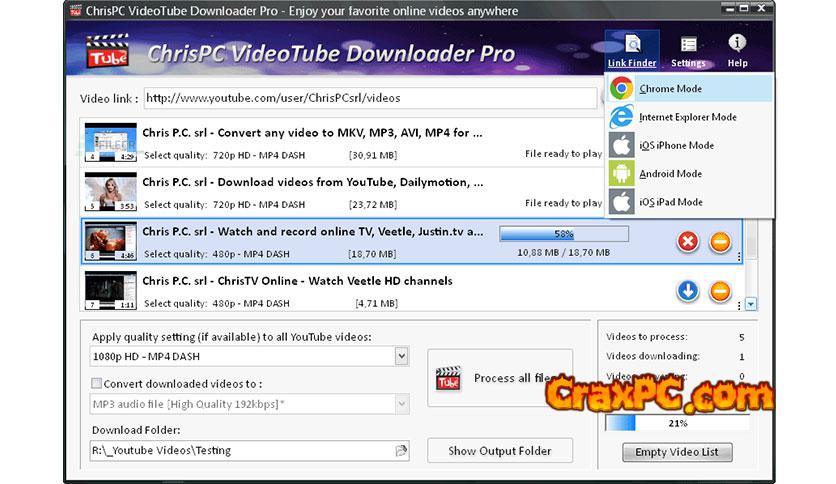Click the Videos to process count
836x484 pixels.
(742, 337)
